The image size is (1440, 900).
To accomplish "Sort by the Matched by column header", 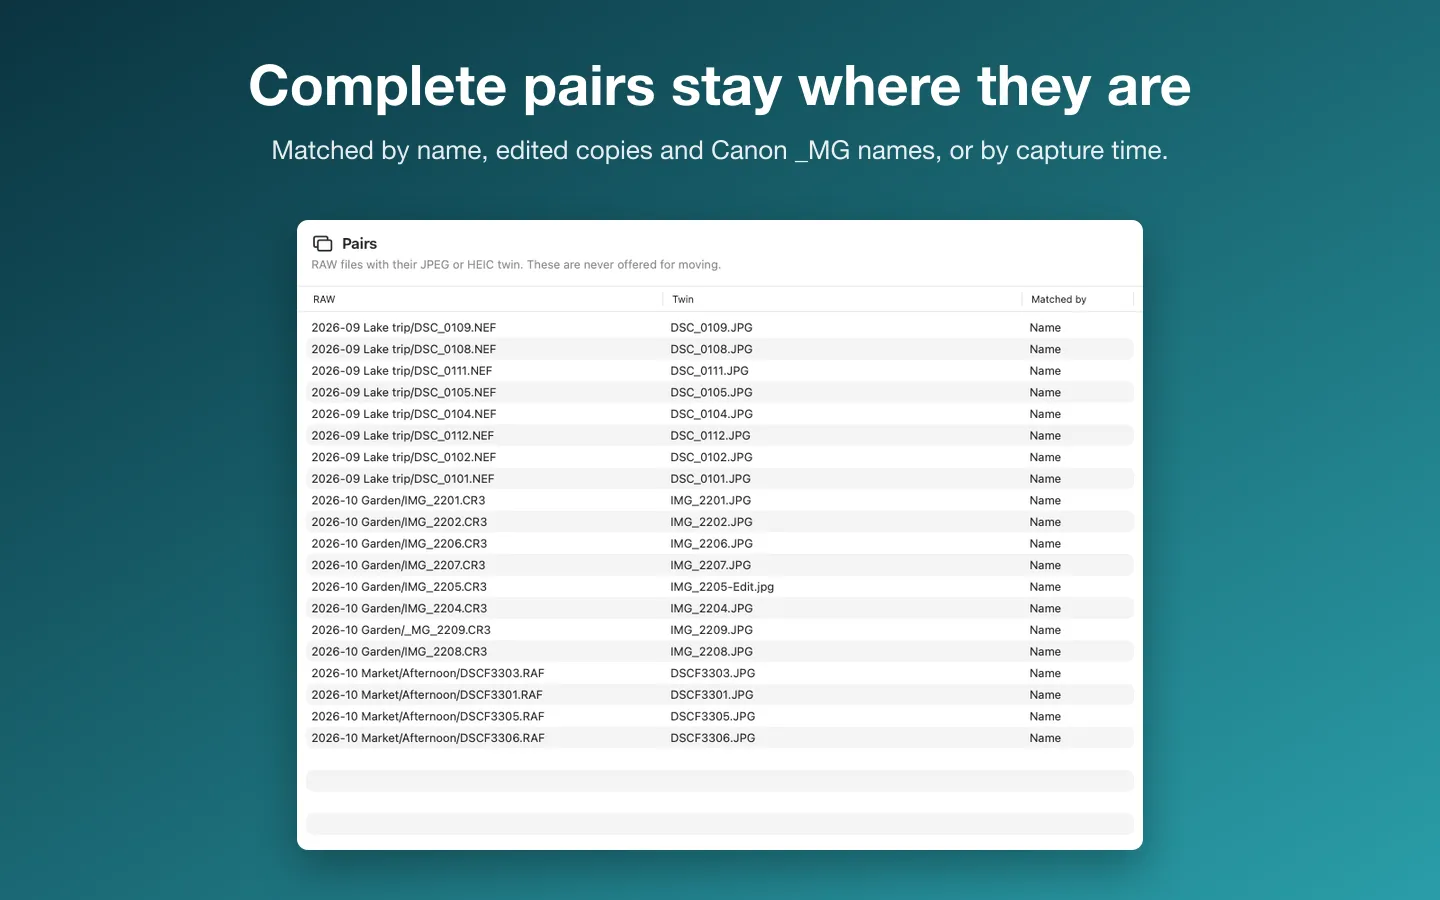I will point(1077,299).
